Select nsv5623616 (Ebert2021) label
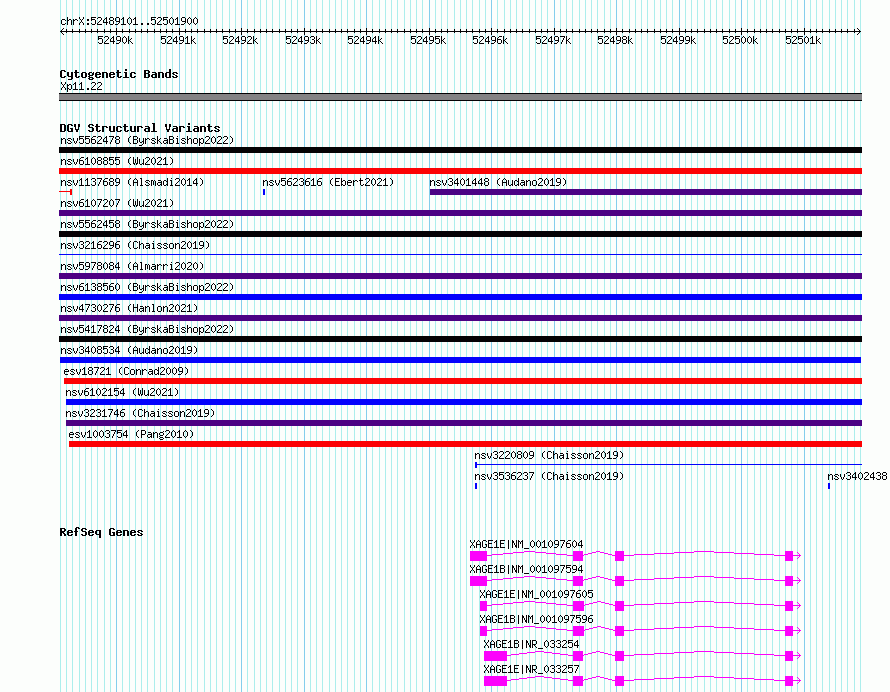This screenshot has height=692, width=890. click(x=328, y=182)
